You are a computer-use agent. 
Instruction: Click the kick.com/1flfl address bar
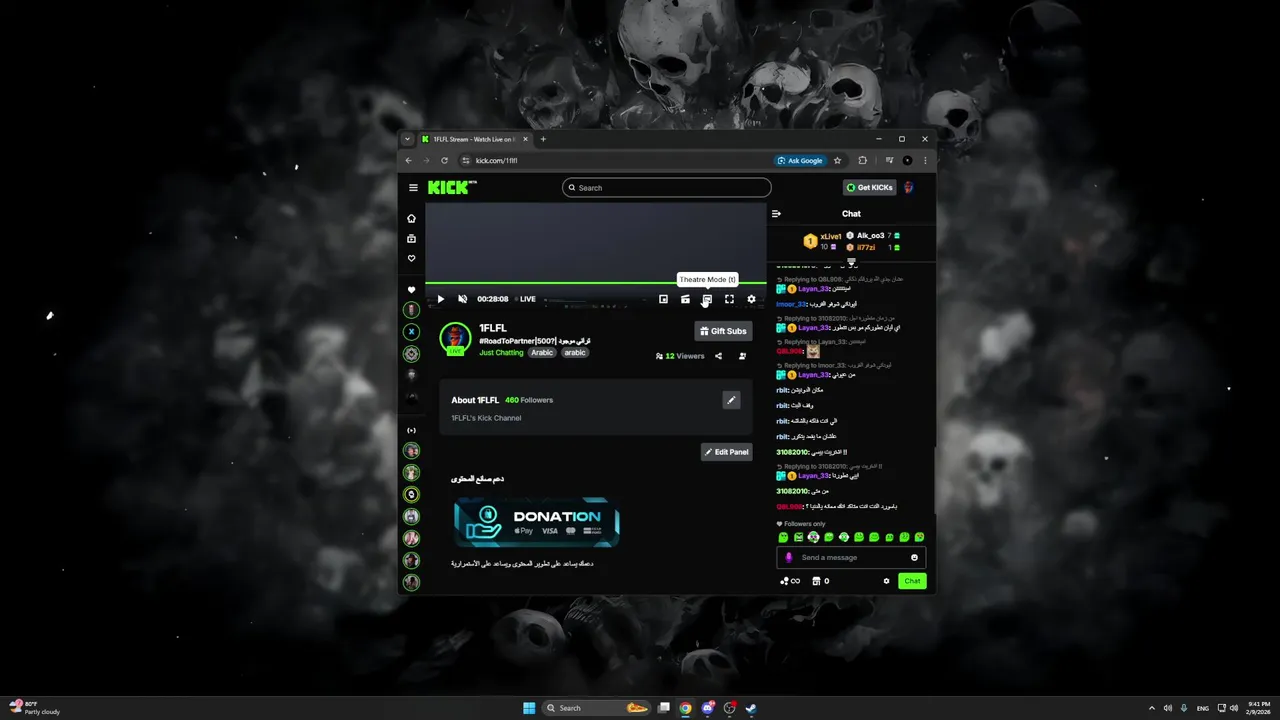pyautogui.click(x=615, y=160)
